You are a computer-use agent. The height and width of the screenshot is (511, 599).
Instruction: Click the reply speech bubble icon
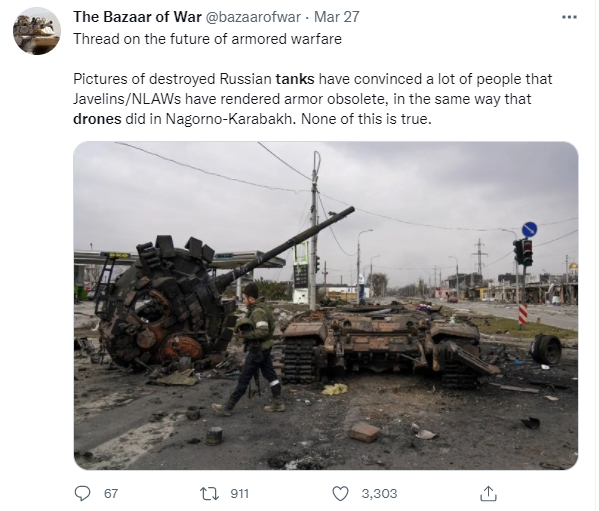[82, 493]
